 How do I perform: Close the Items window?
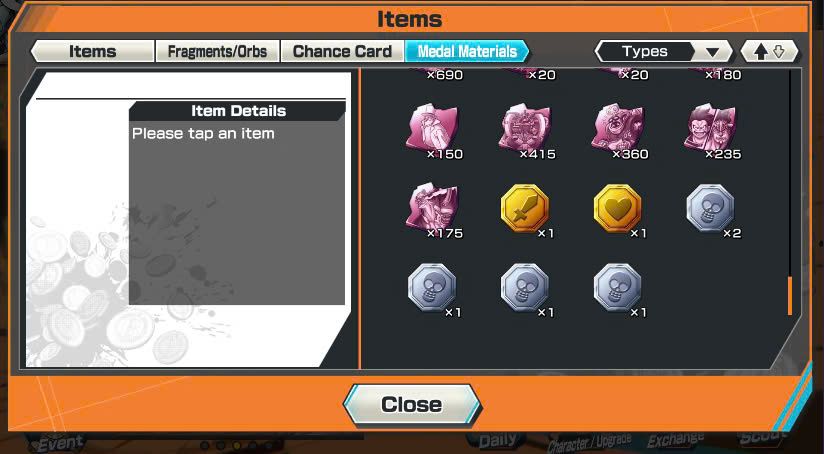[x=412, y=405]
